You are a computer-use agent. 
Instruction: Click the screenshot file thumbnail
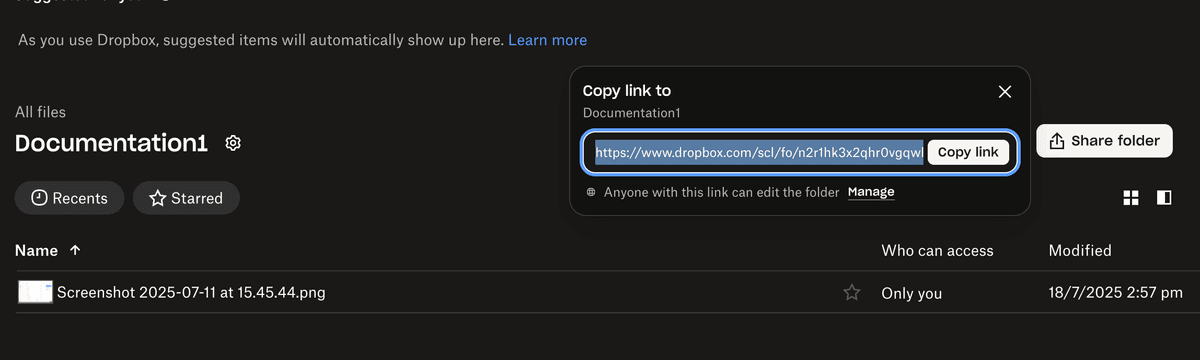tap(35, 292)
